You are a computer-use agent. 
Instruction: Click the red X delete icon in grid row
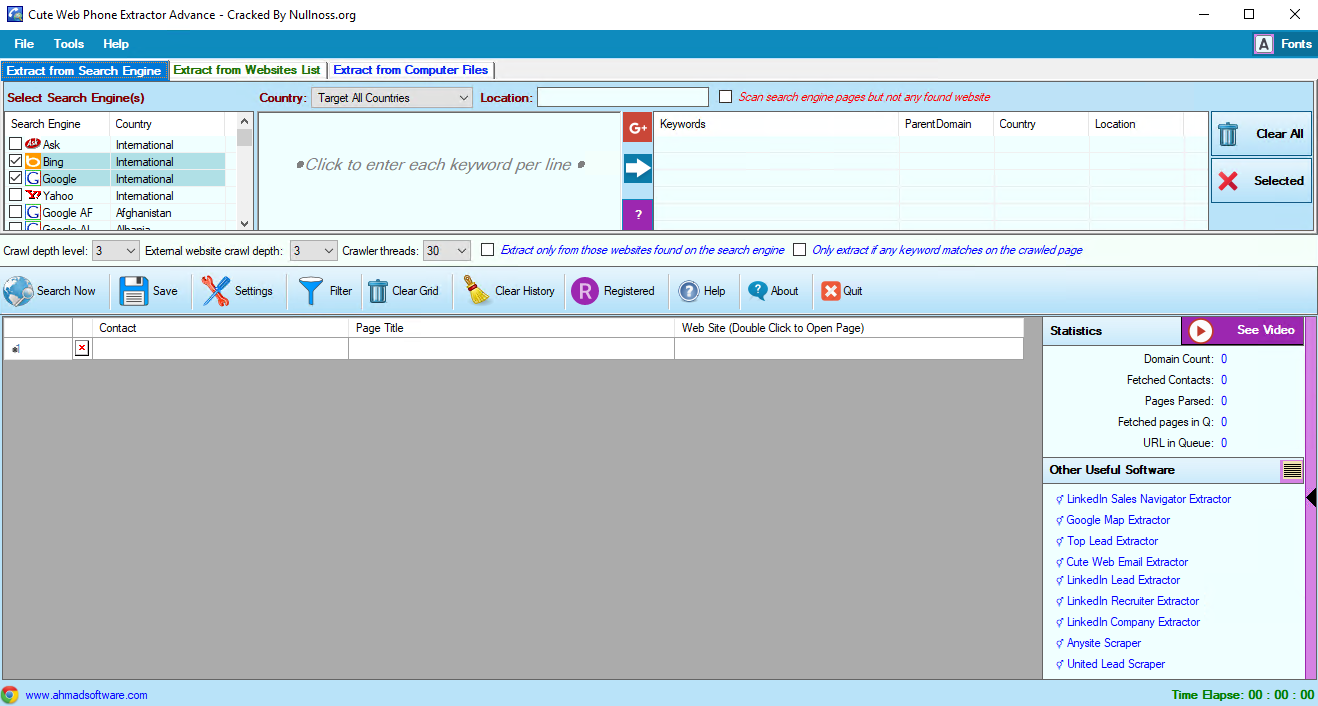click(x=82, y=347)
